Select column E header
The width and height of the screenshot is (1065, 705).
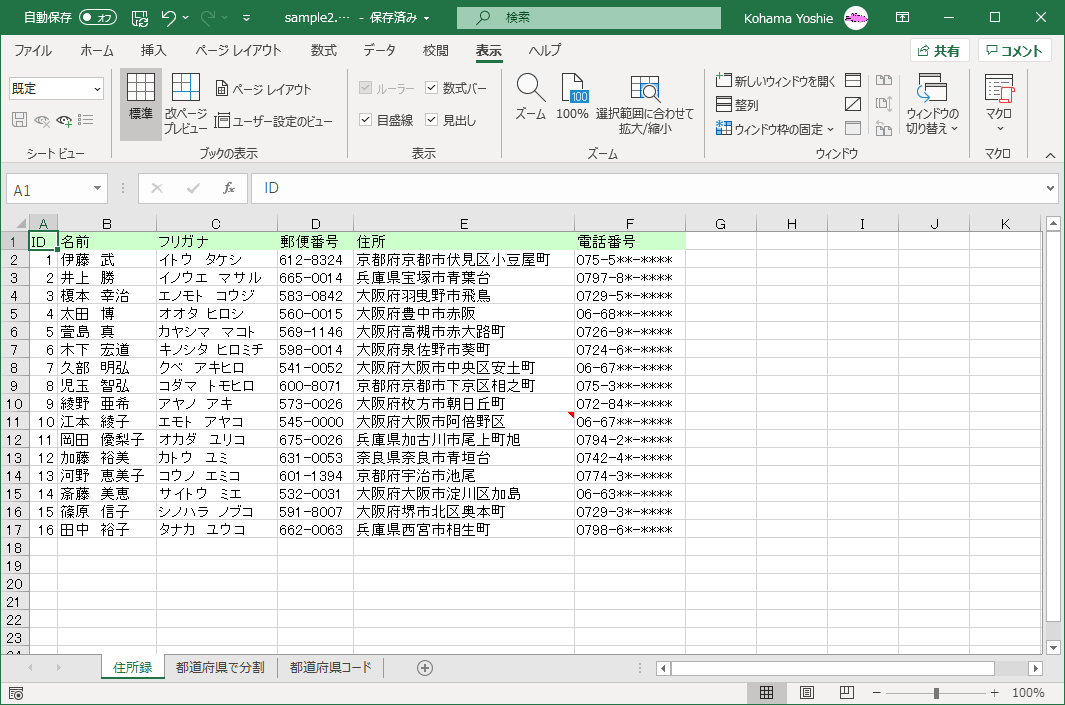[x=463, y=223]
